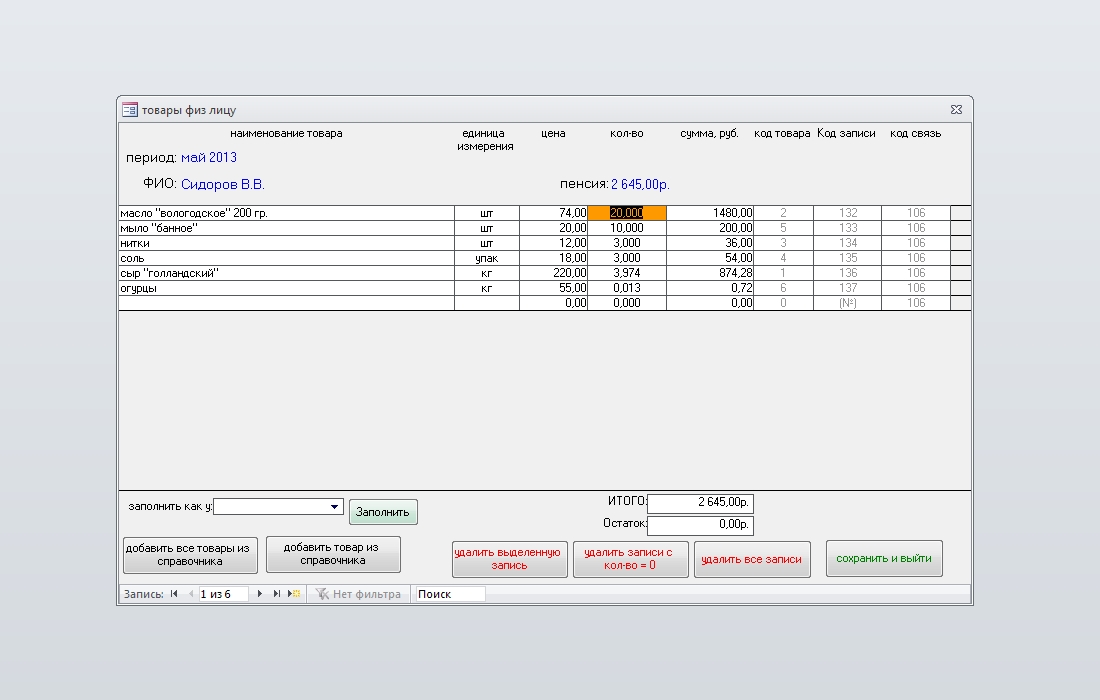The height and width of the screenshot is (700, 1100).
Task: Click record code cell '132'
Action: pyautogui.click(x=847, y=213)
